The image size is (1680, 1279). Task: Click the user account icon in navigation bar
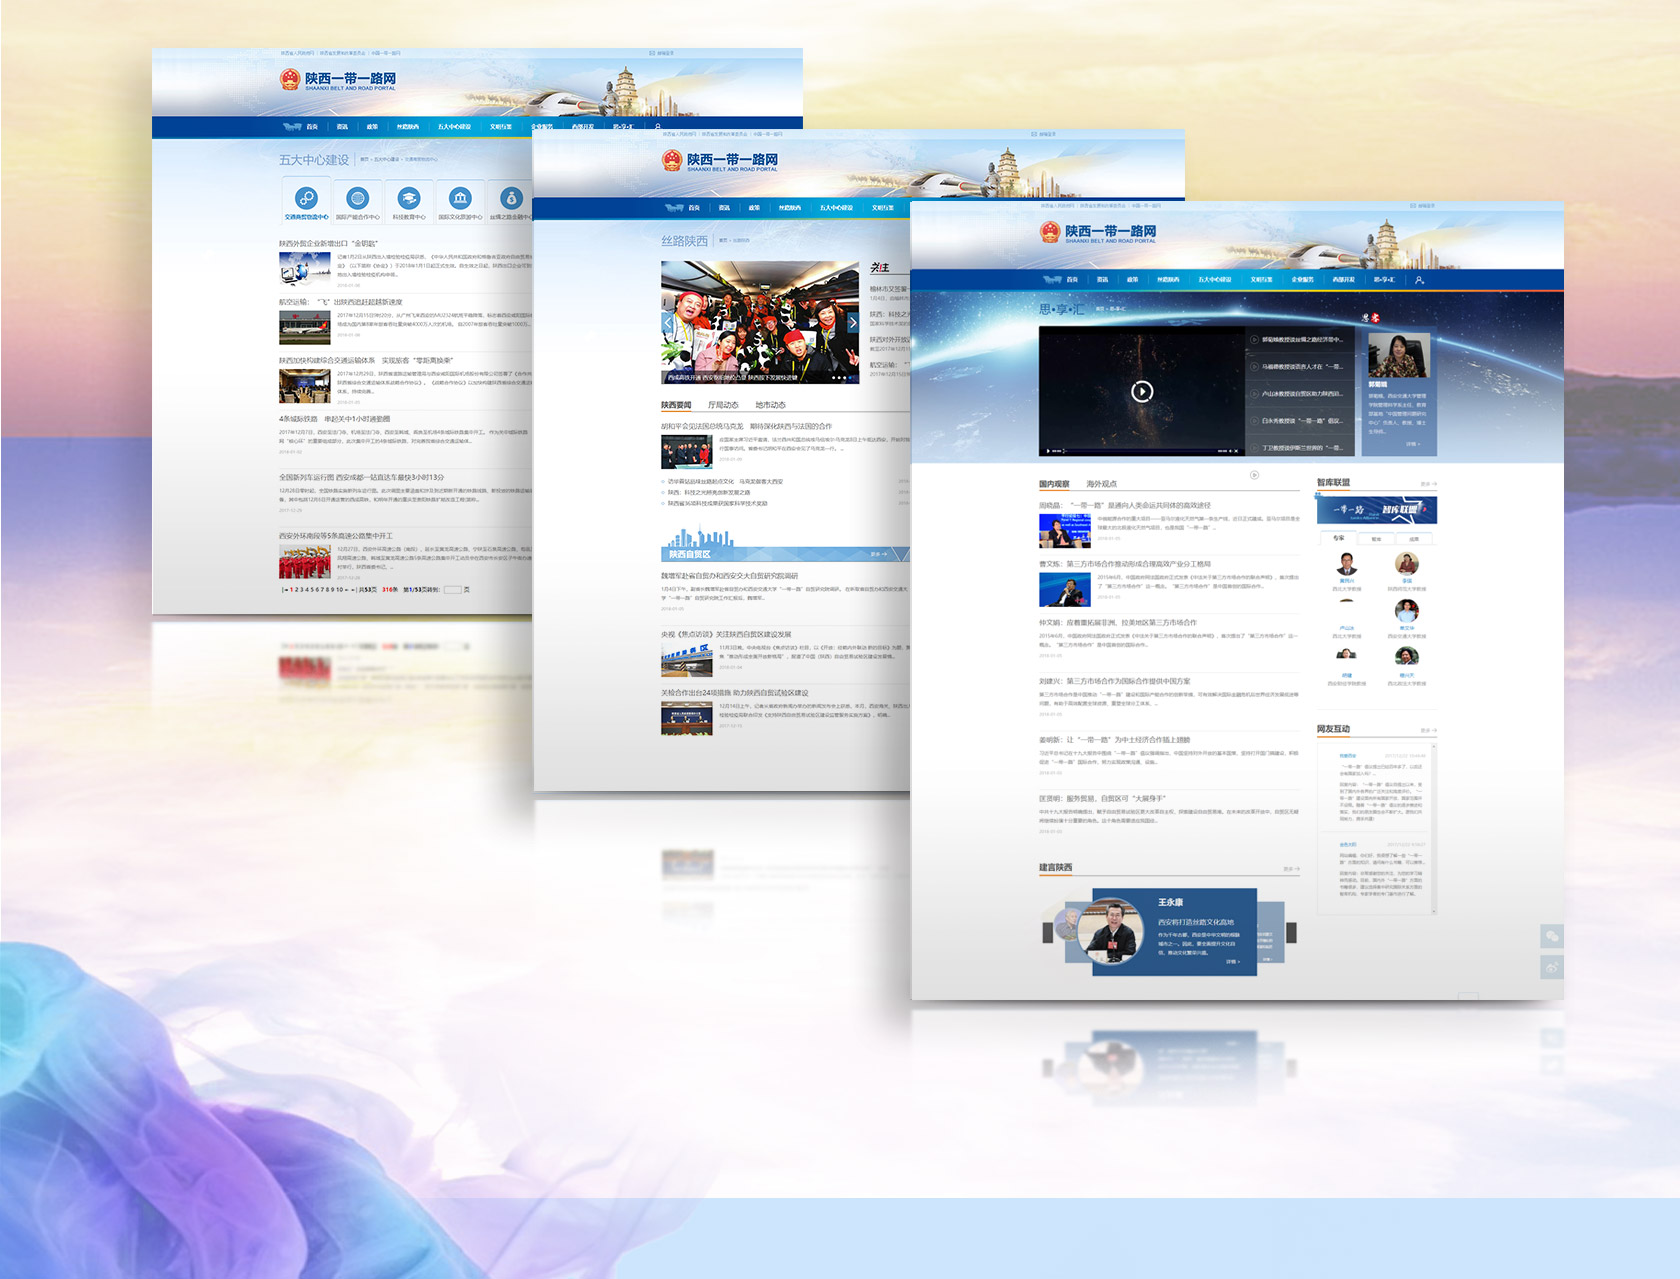1419,280
